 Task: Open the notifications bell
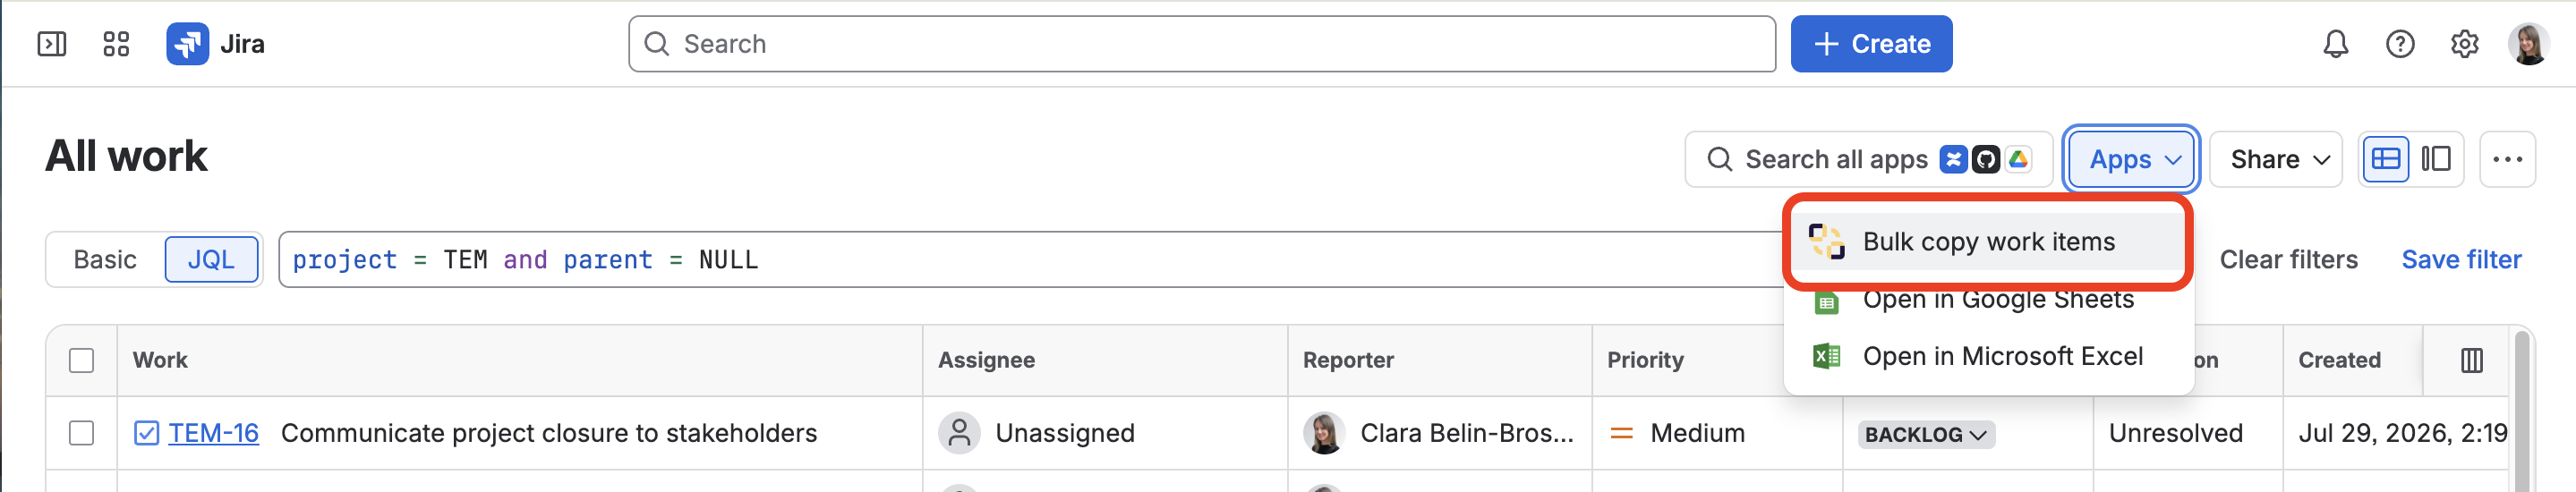point(2335,44)
